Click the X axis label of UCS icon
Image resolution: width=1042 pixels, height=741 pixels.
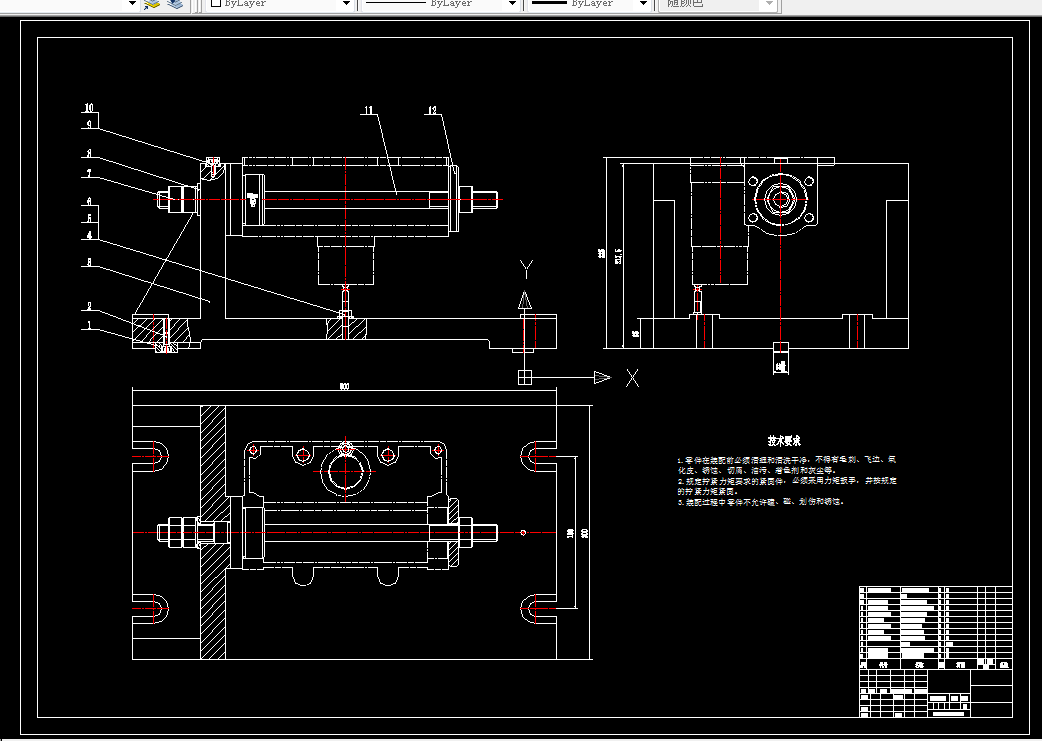tap(632, 378)
